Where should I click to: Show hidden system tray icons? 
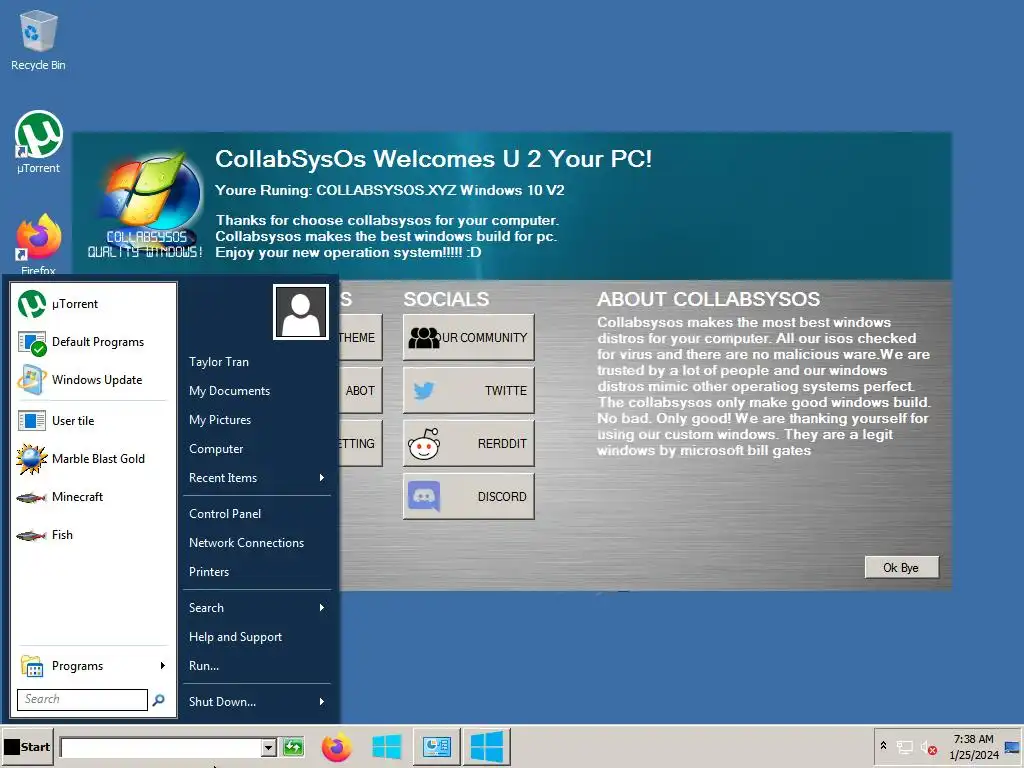(884, 746)
